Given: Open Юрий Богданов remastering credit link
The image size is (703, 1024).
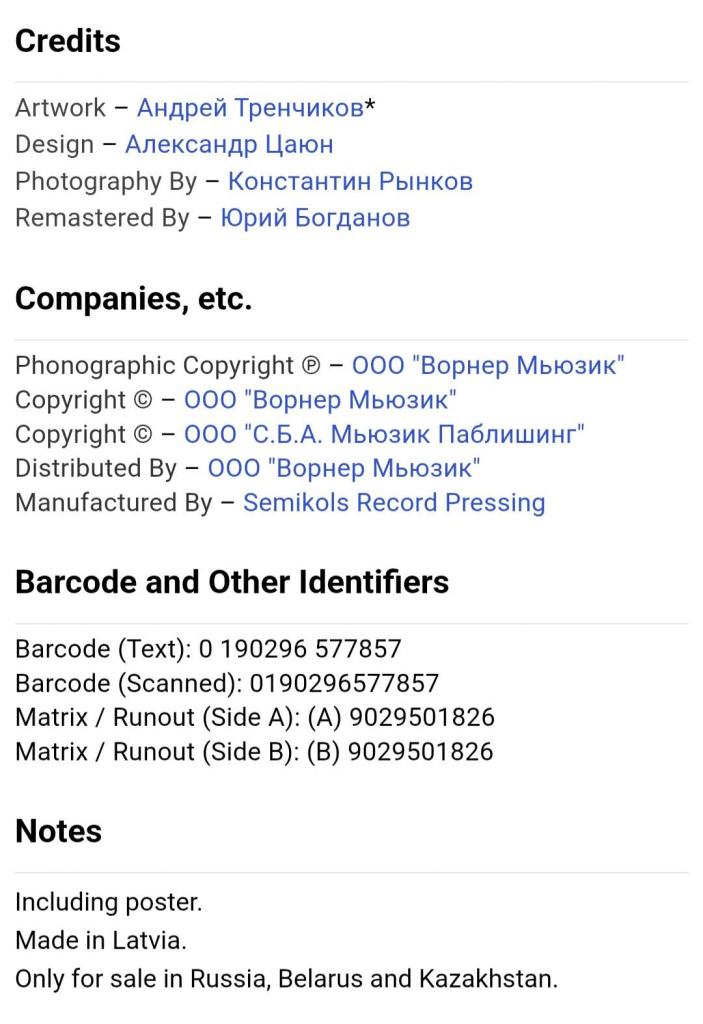Looking at the screenshot, I should (315, 217).
